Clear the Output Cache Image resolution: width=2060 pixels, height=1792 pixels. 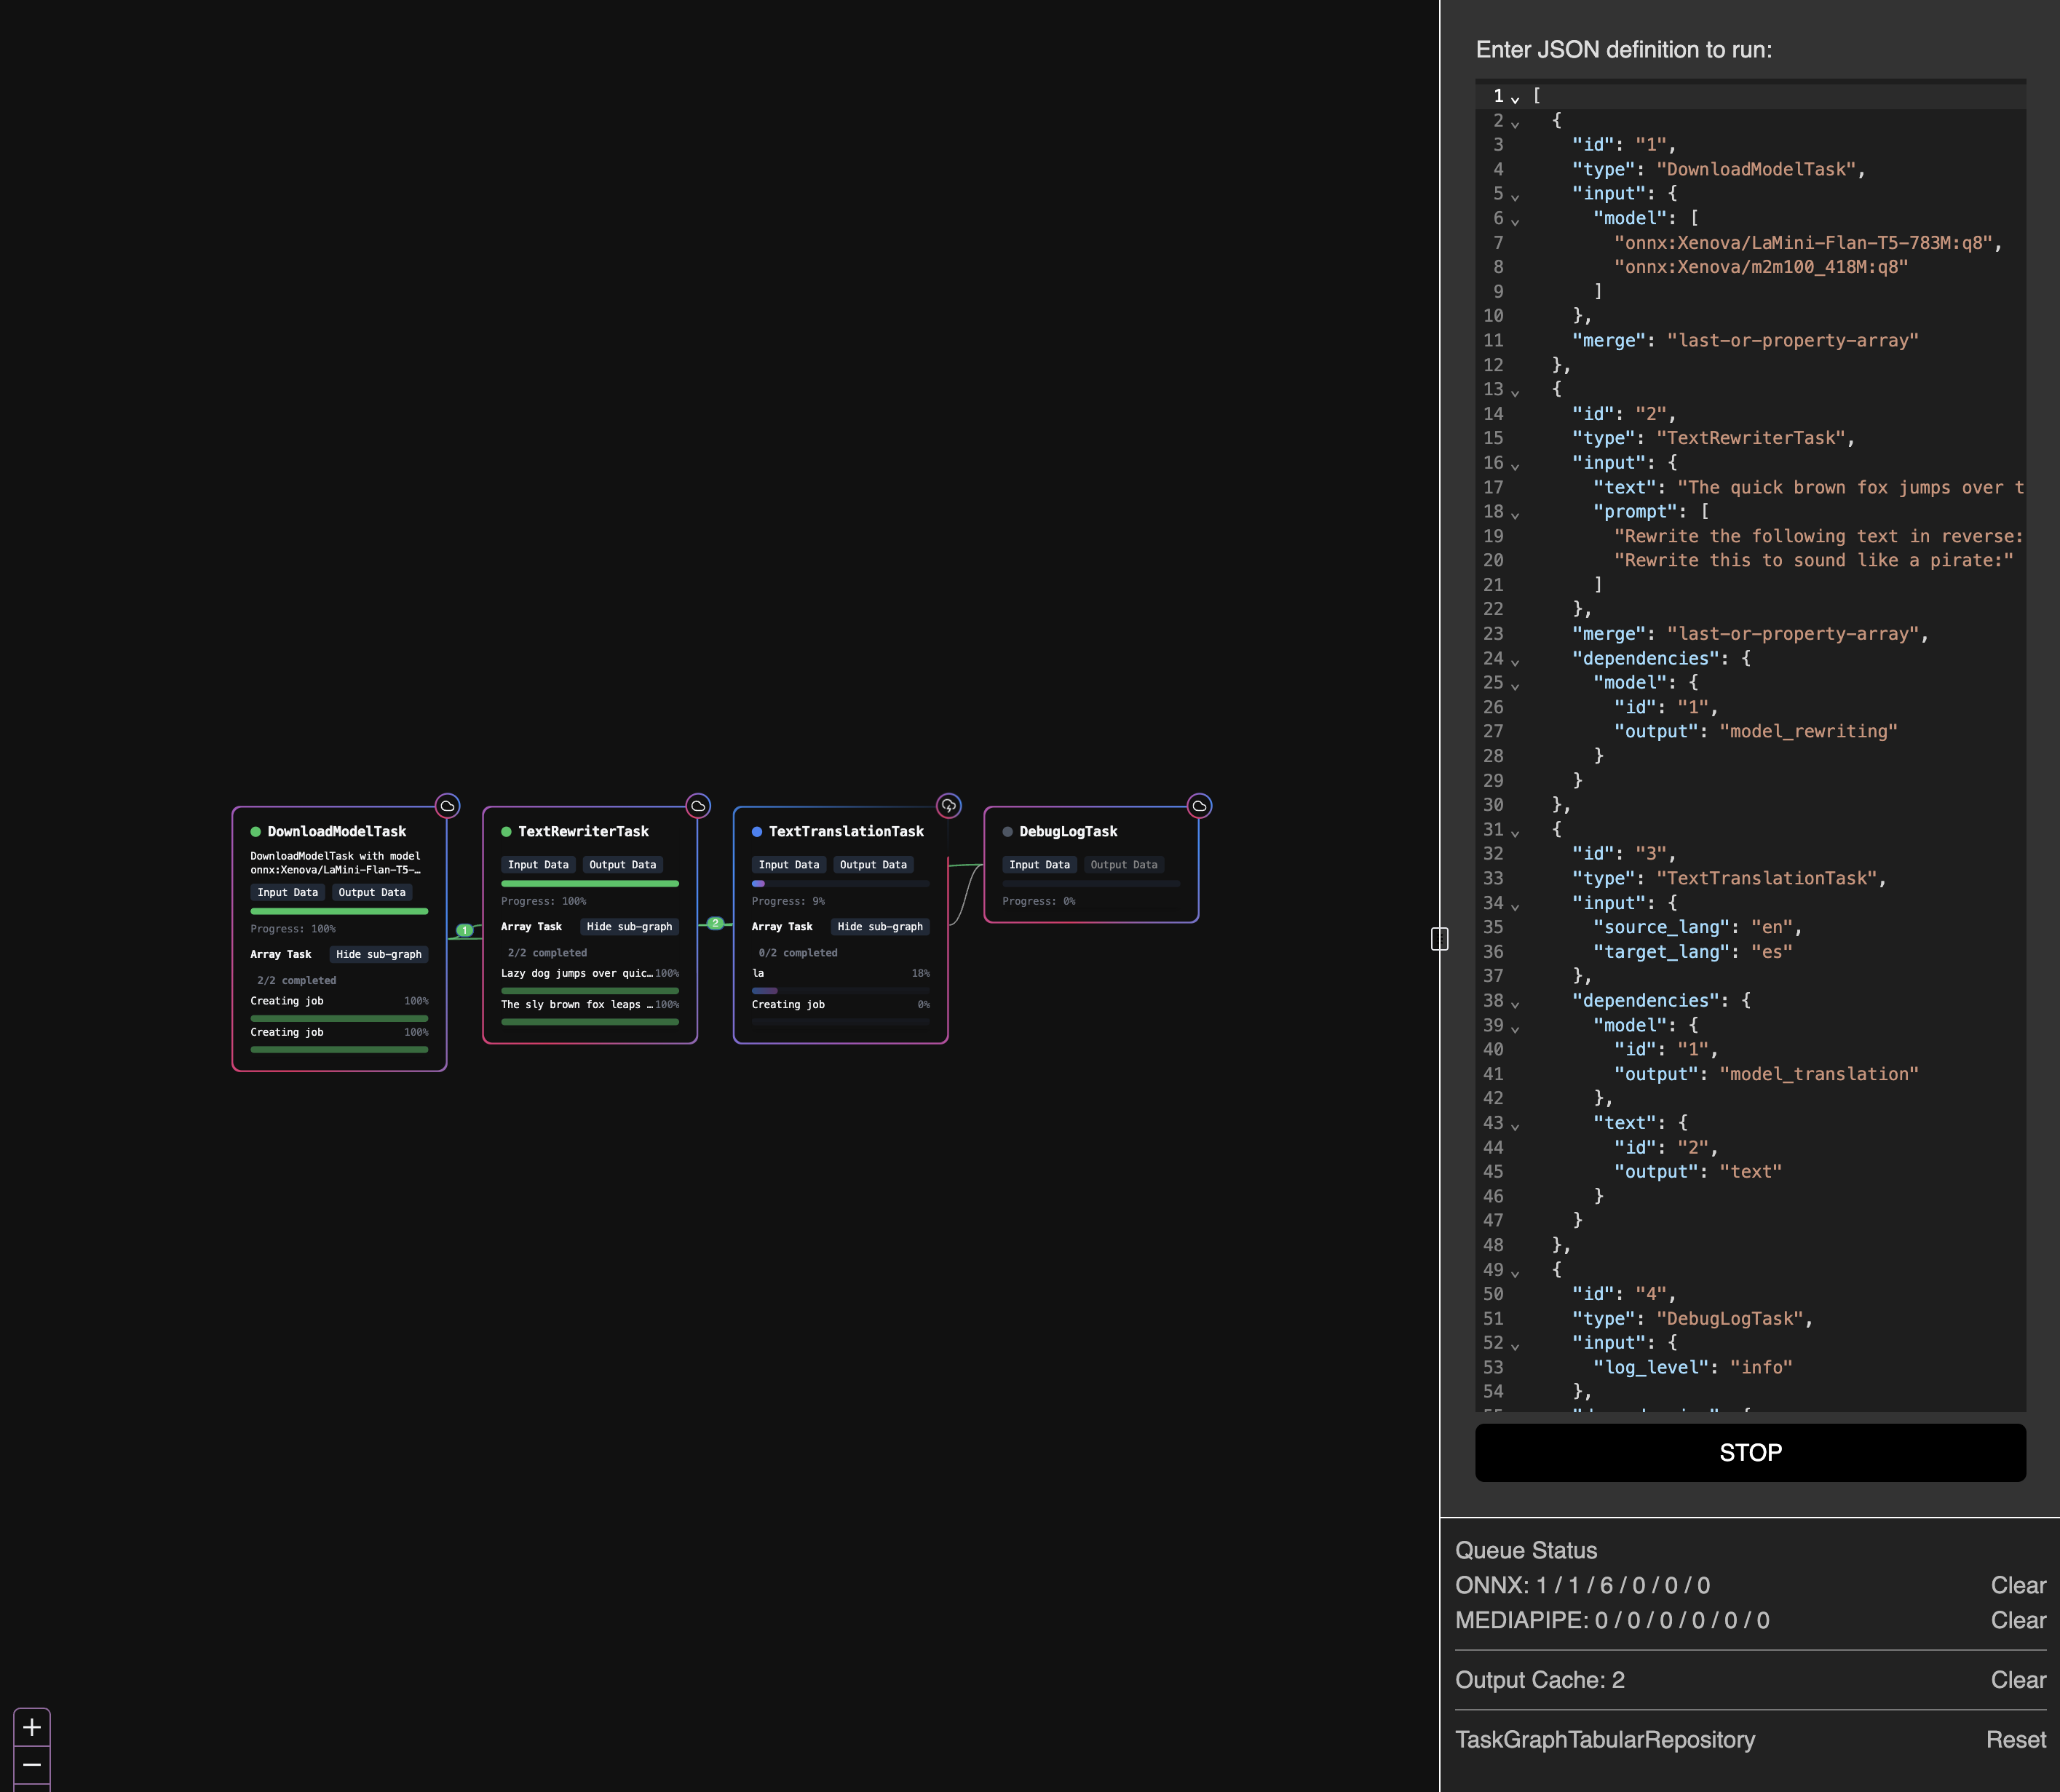[x=2018, y=1680]
